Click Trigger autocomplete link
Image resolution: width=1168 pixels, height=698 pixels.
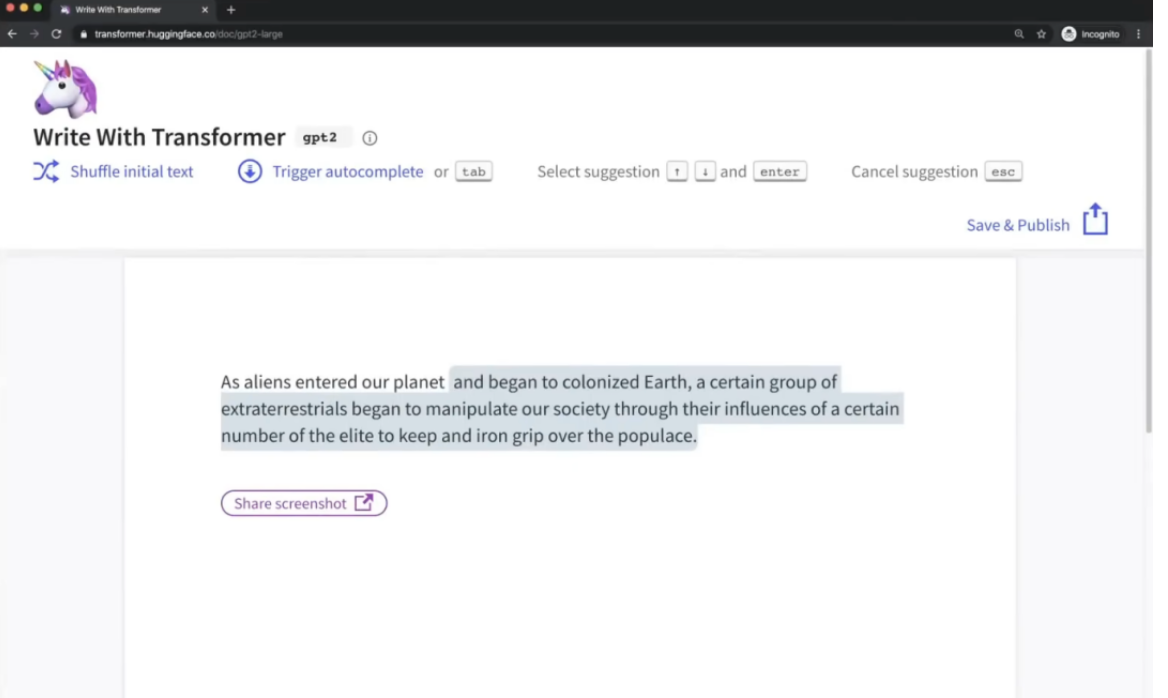click(x=348, y=172)
